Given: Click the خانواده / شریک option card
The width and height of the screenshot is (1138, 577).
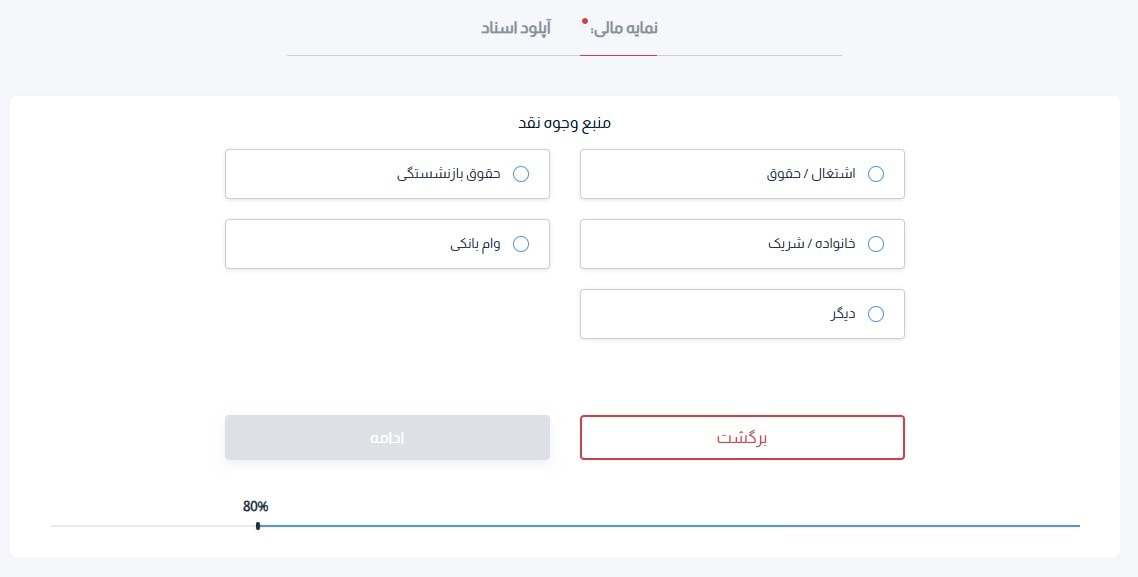Looking at the screenshot, I should (x=742, y=243).
